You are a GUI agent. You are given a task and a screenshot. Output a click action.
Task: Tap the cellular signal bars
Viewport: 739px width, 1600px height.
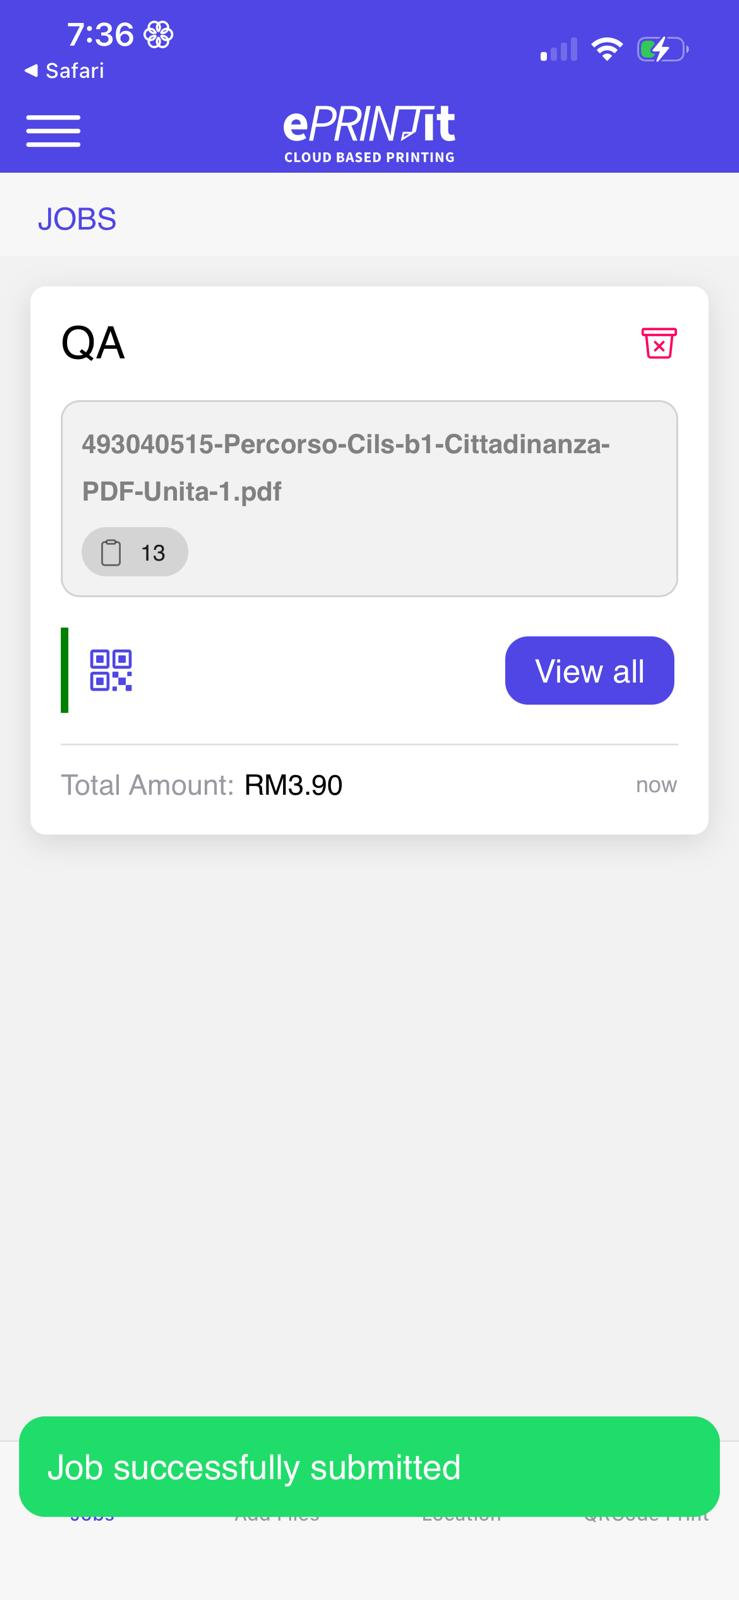pos(558,50)
